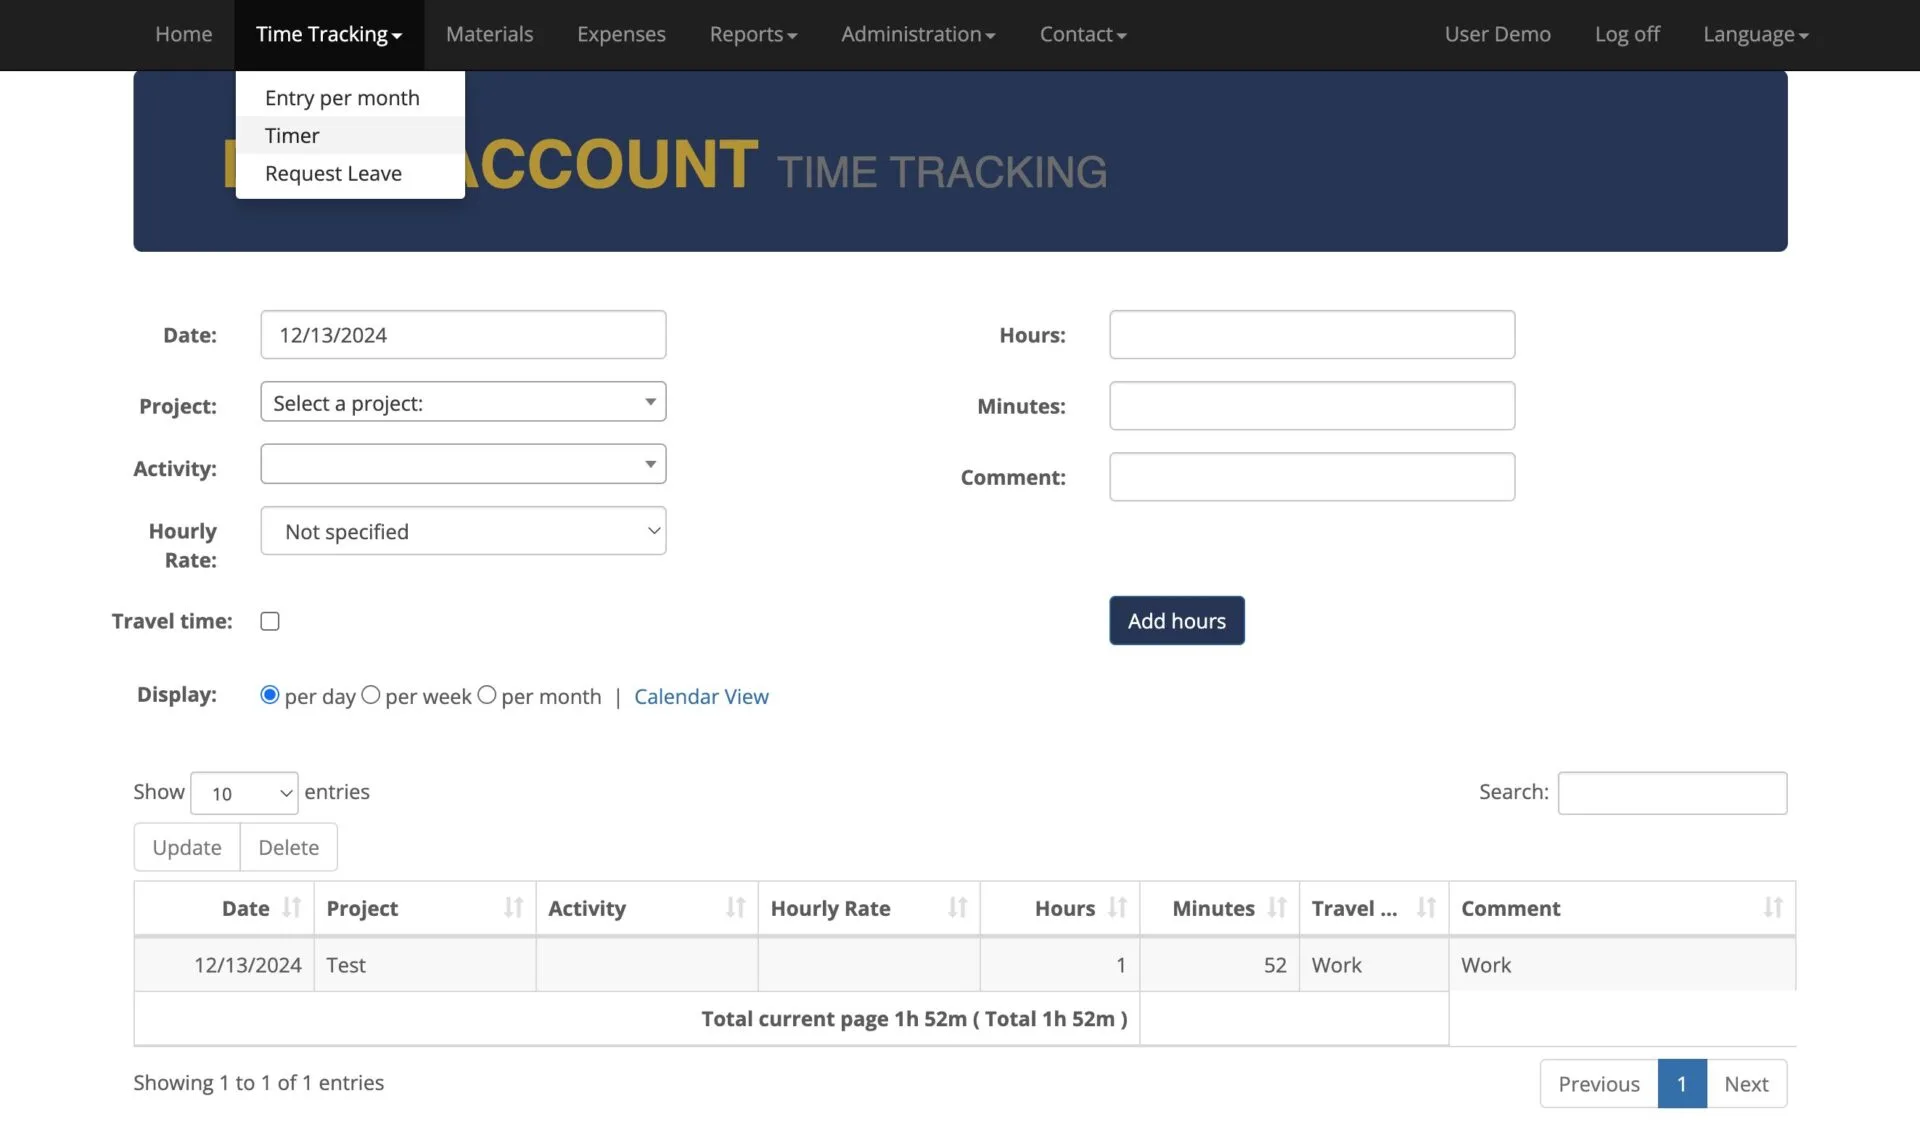1920x1122 pixels.
Task: Open the Calendar View link
Action: coord(701,696)
